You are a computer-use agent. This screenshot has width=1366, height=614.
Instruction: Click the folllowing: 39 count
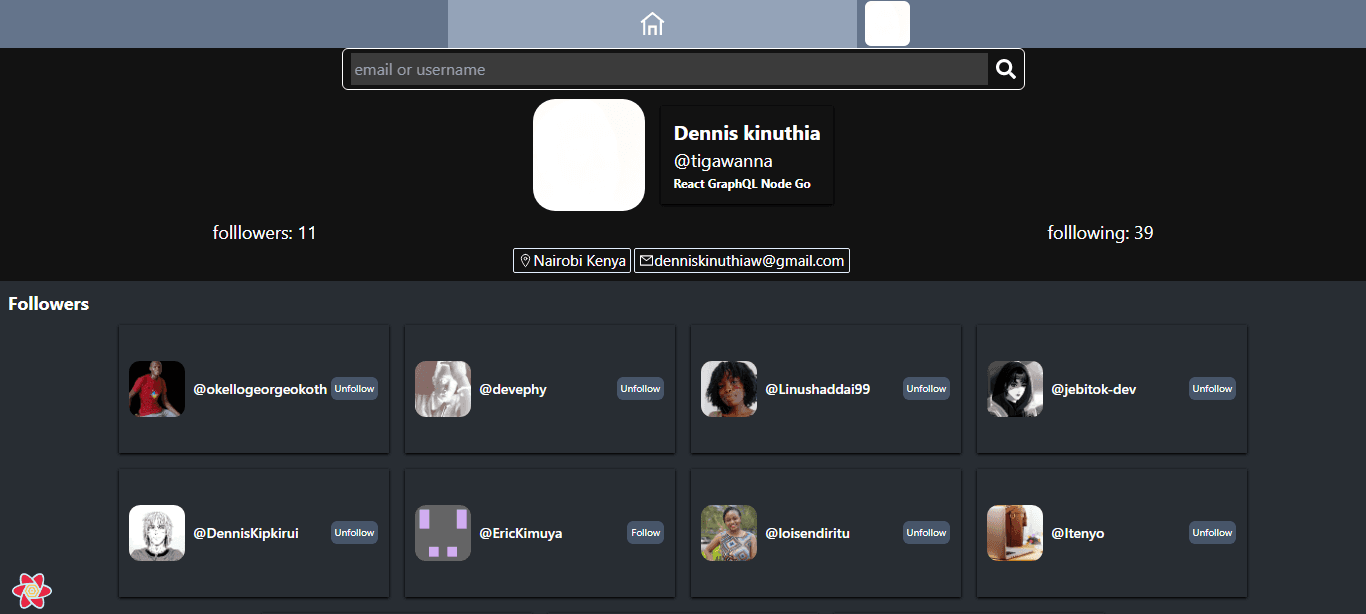(1100, 233)
